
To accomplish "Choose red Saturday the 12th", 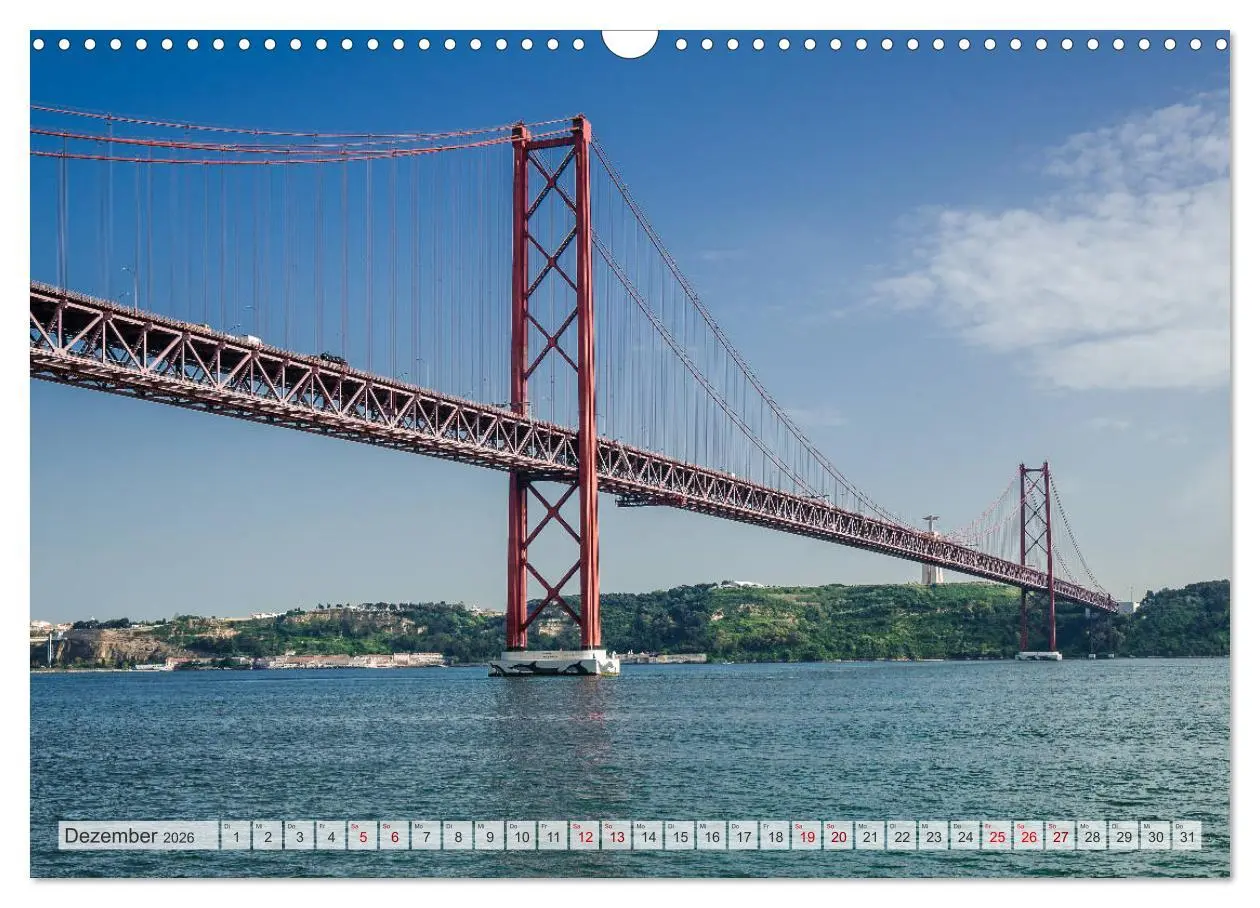I will click(x=584, y=836).
